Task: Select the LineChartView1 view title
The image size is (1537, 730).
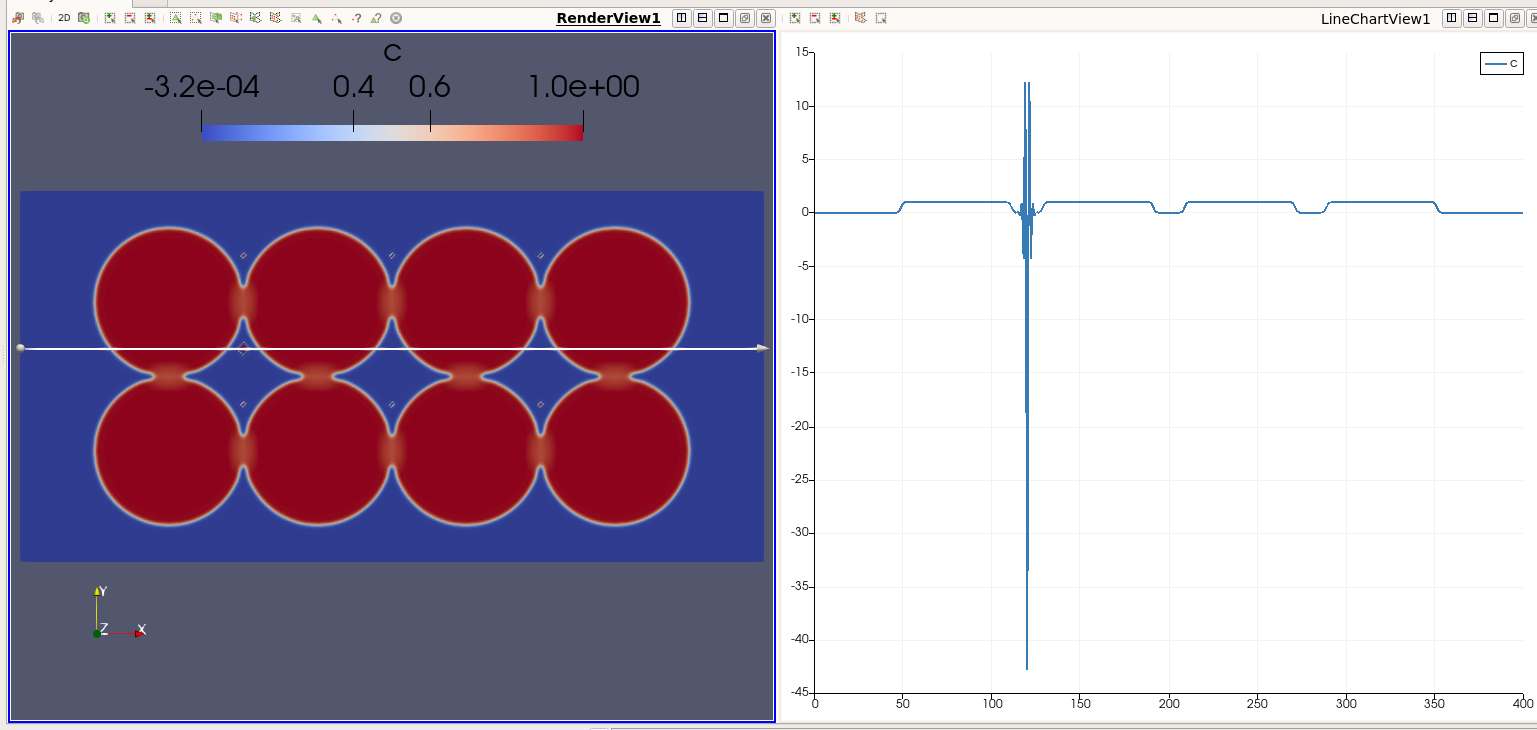Action: [x=1377, y=17]
